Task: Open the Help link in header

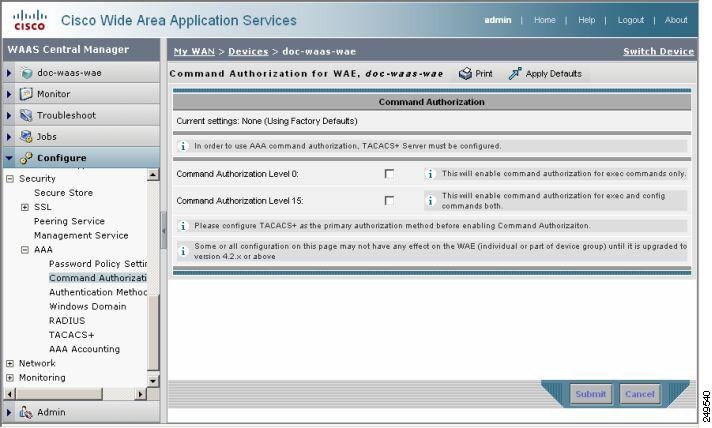Action: point(586,20)
